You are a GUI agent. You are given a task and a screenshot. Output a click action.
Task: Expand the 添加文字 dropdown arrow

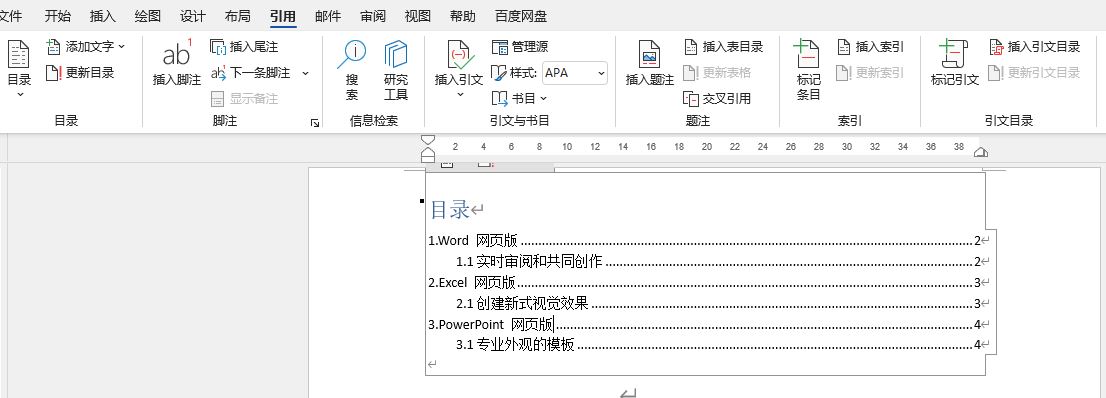coord(121,47)
